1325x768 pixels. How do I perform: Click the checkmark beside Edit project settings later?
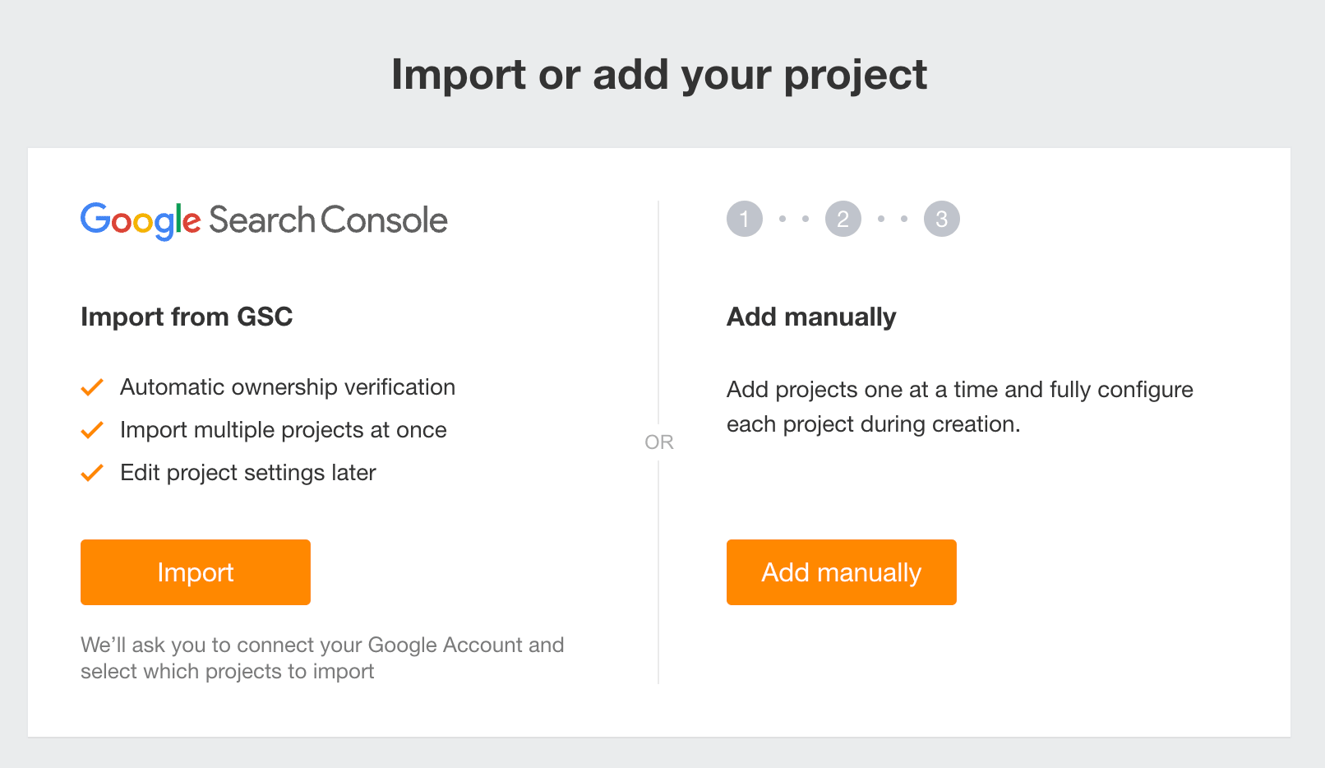click(92, 472)
